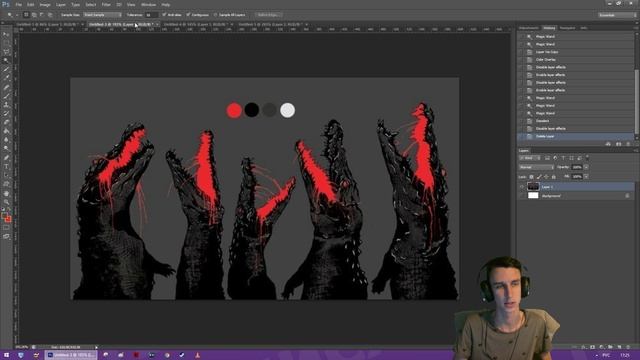Click lock transparent pixels icon

coord(531,177)
